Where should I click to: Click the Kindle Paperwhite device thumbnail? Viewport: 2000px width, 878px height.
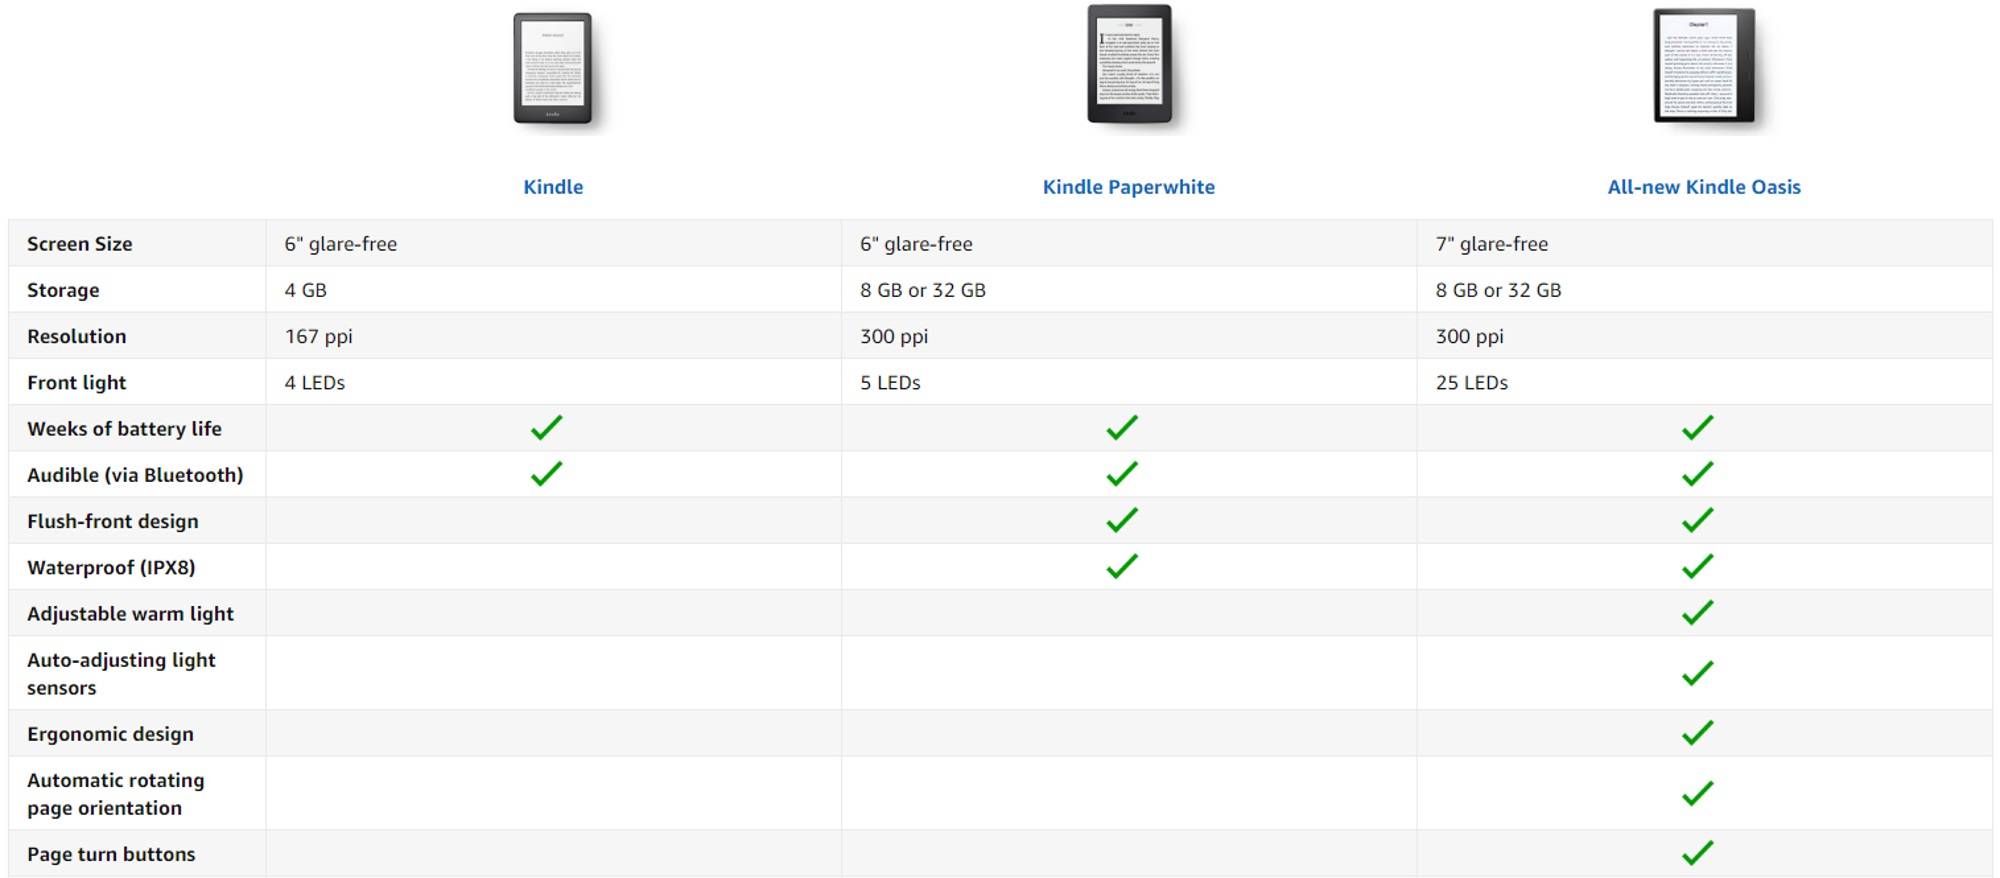click(1129, 64)
